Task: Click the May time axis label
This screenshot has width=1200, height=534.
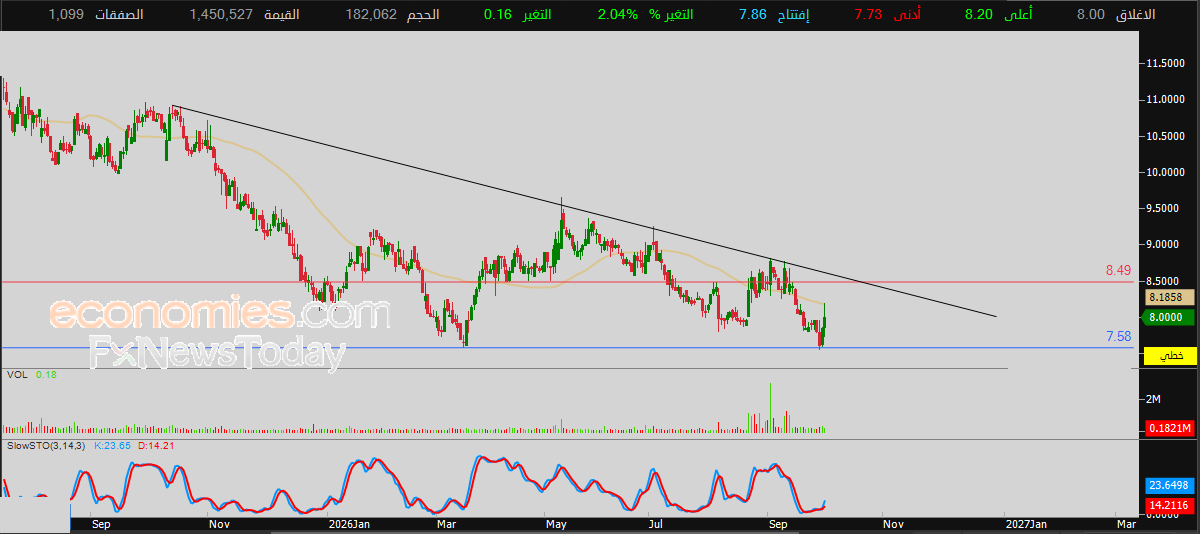Action: 556,523
